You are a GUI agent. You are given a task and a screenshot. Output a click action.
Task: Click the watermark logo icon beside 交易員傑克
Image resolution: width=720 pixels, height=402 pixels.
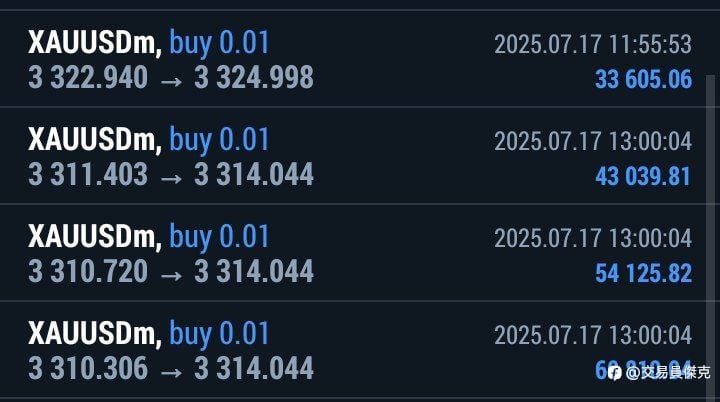614,373
